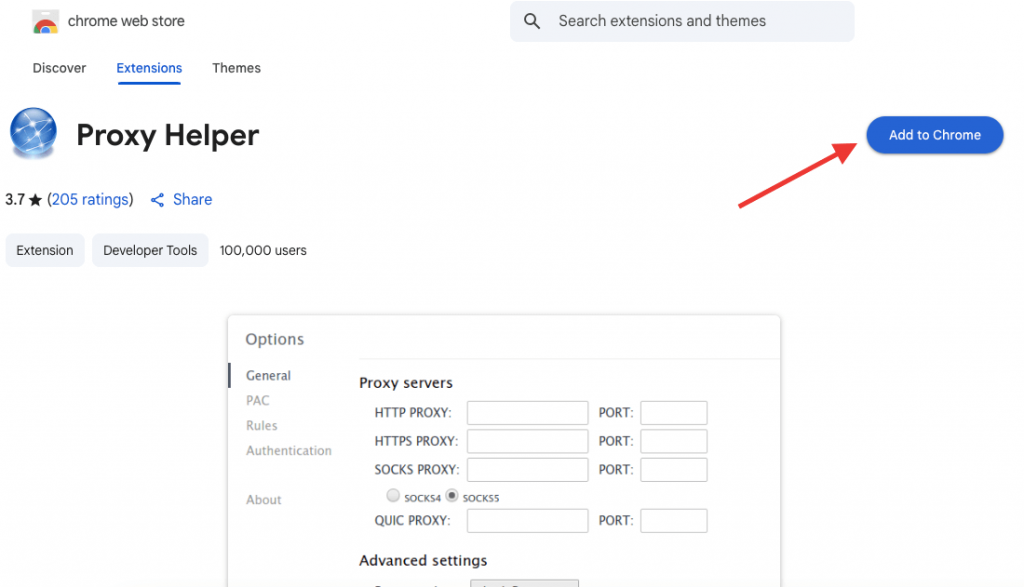This screenshot has height=587, width=1024.
Task: Select the SOCKS5 radio button
Action: pos(452,496)
